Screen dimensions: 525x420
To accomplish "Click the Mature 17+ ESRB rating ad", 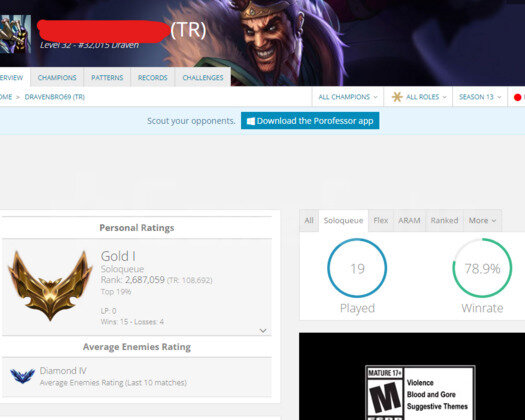I will (x=420, y=393).
